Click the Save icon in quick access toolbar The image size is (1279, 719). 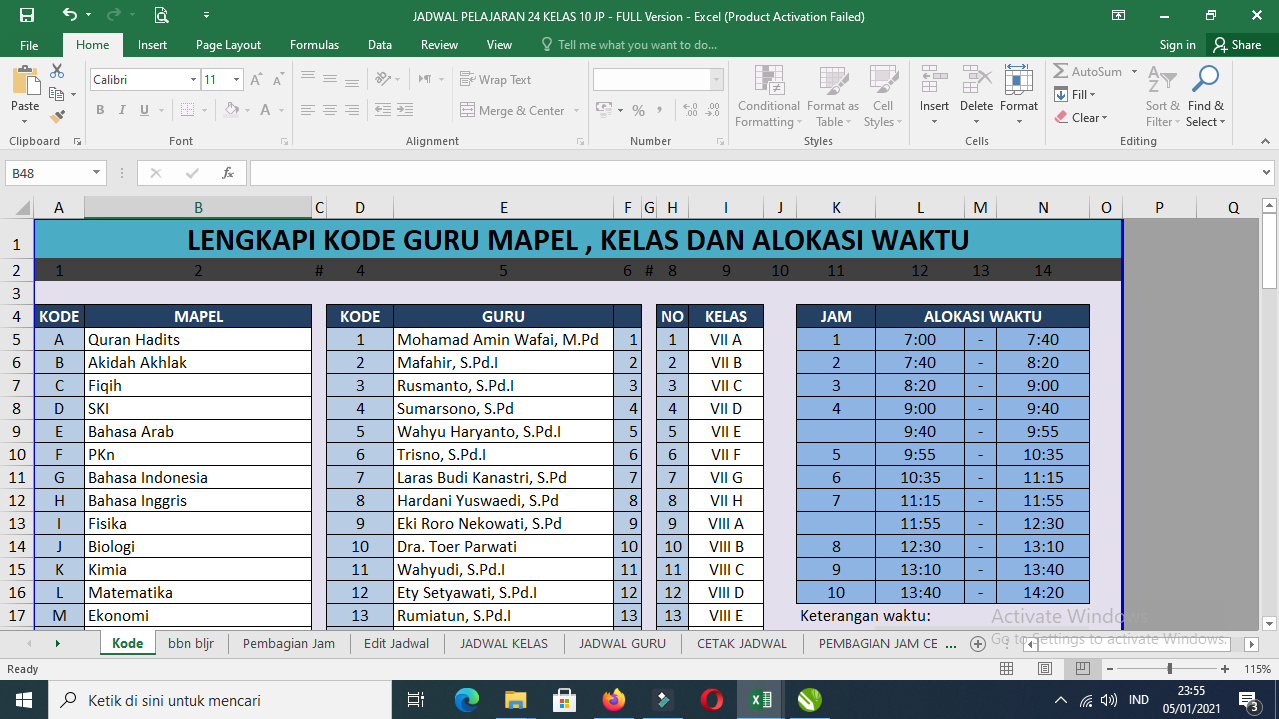(x=26, y=16)
